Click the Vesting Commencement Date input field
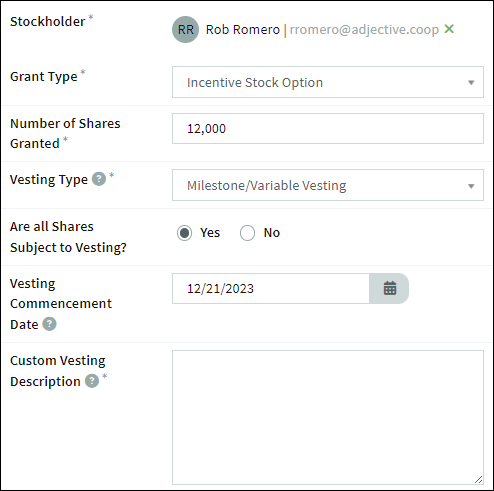Image resolution: width=494 pixels, height=491 pixels. [271, 288]
